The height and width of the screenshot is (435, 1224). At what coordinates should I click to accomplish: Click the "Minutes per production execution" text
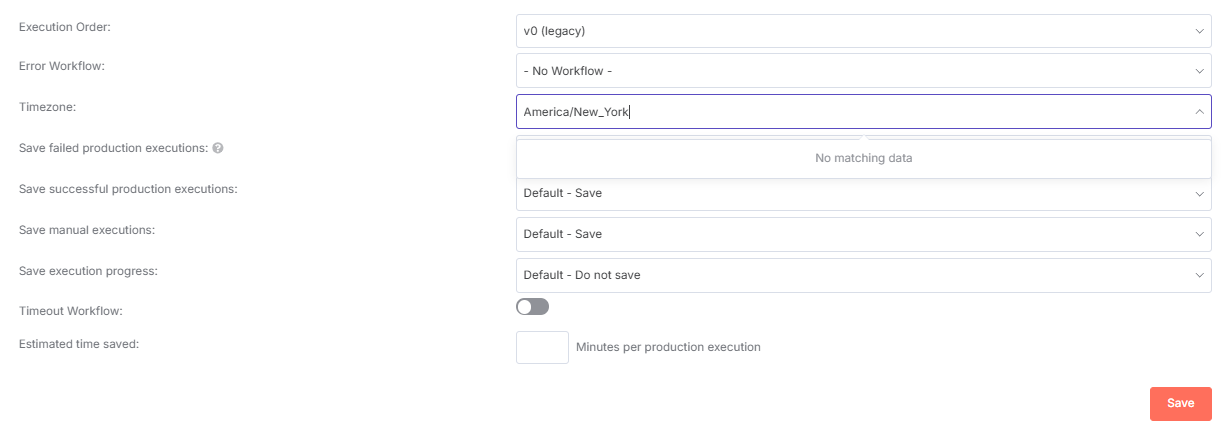tap(668, 347)
